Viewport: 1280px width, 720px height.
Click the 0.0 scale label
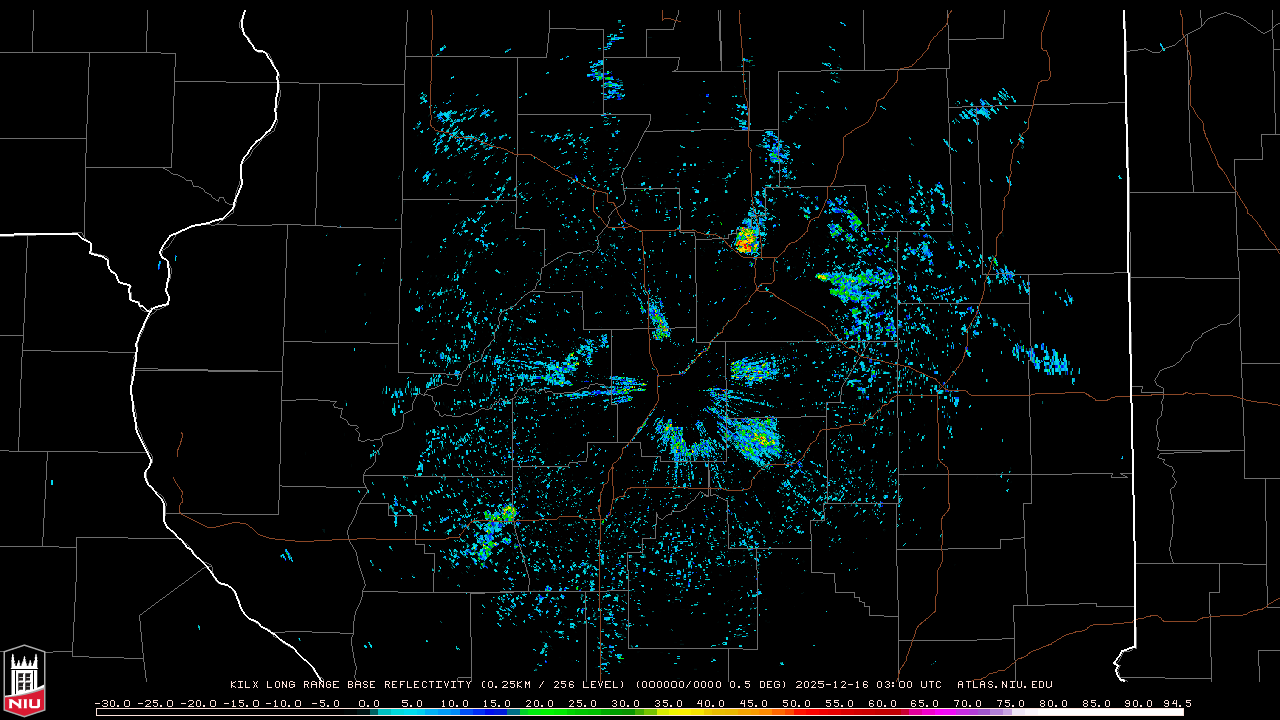(x=369, y=703)
